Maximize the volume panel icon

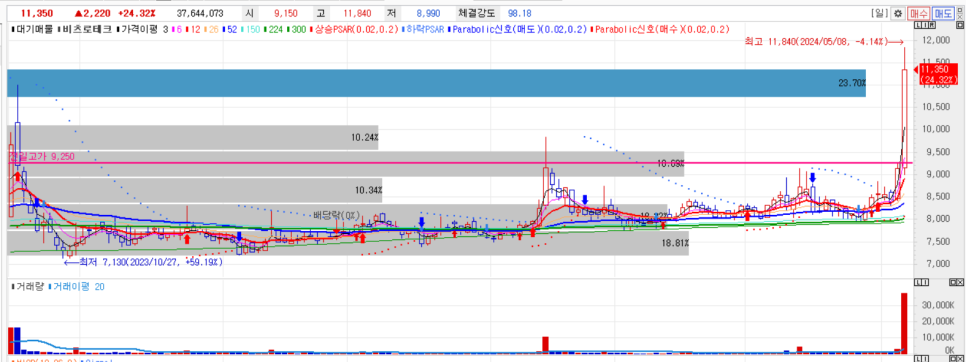[953, 283]
